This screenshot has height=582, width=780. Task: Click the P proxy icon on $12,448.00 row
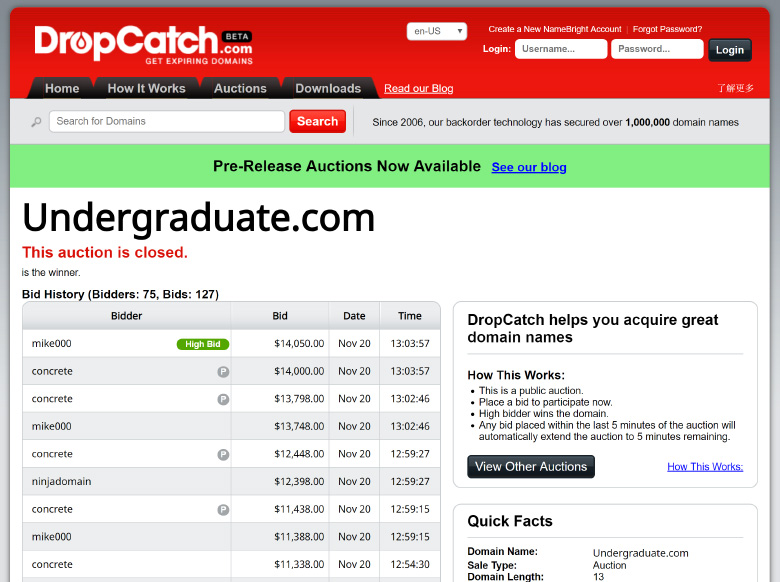223,455
